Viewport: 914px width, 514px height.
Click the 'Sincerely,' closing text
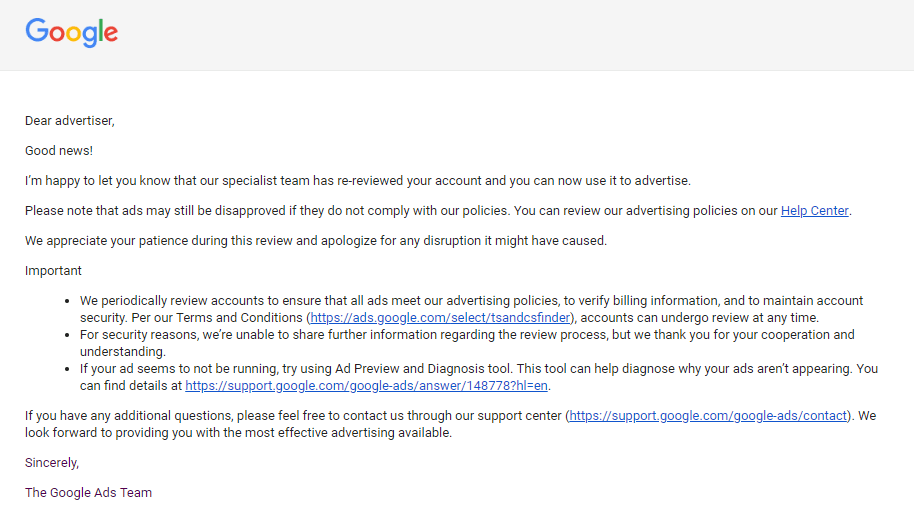tap(52, 463)
